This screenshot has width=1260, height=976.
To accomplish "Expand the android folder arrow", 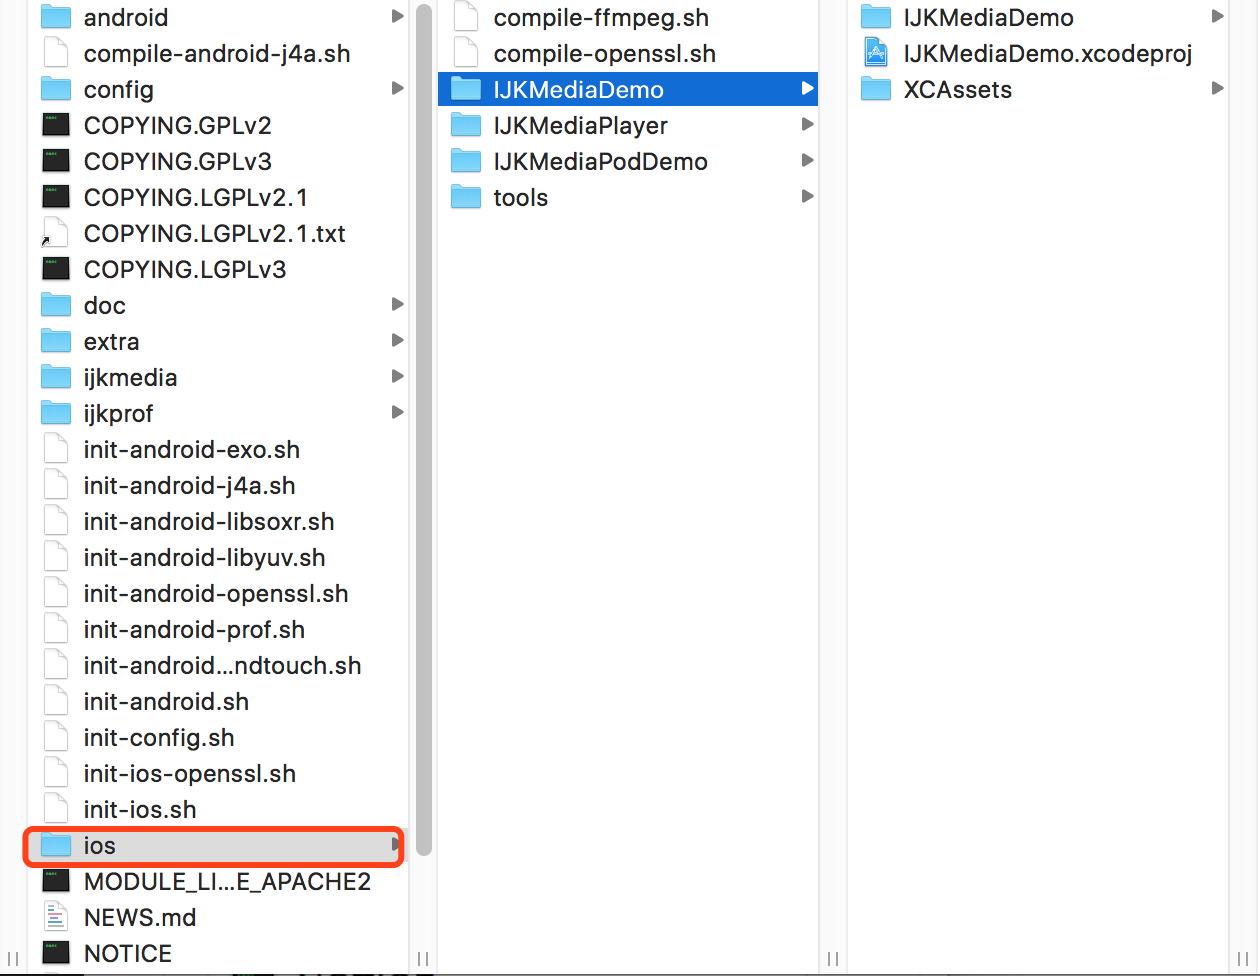I will (397, 17).
